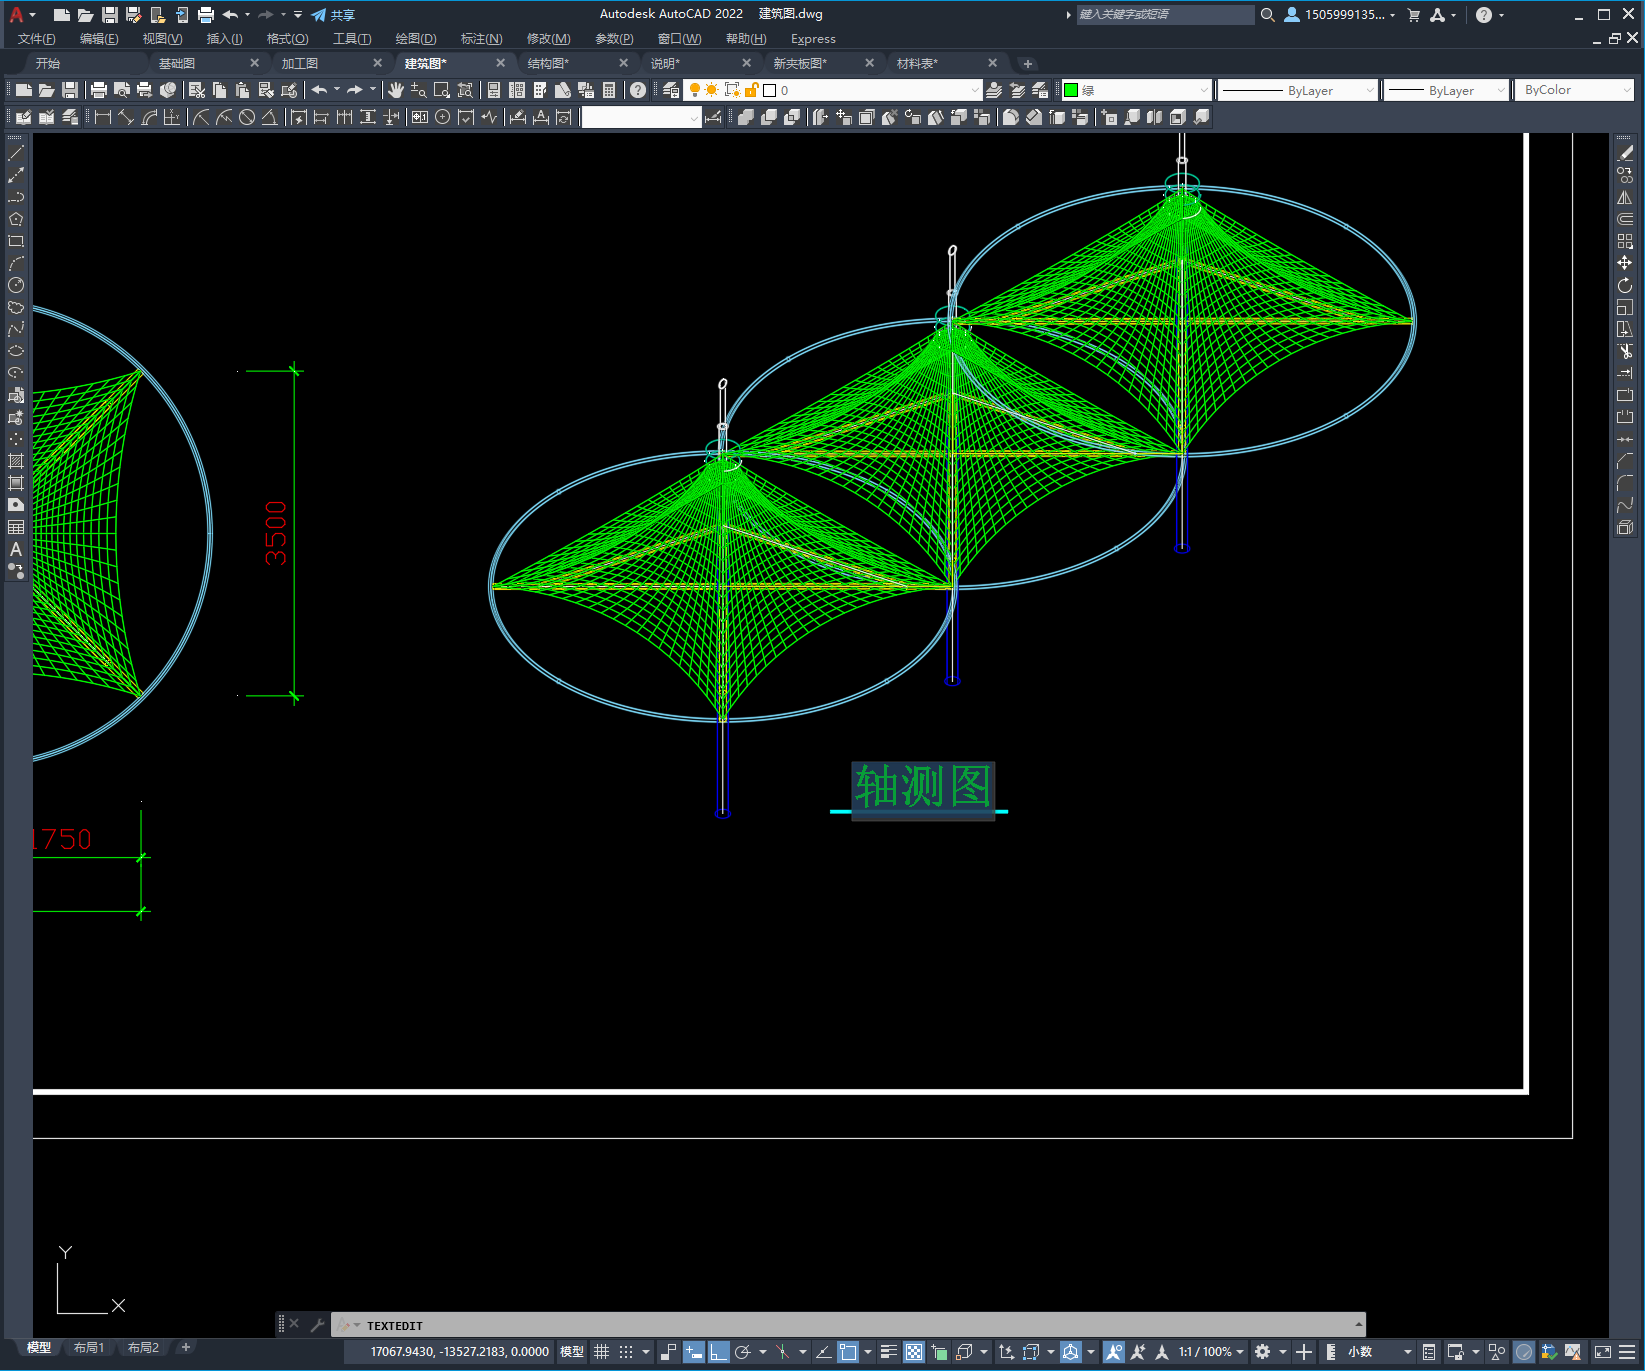Click the 轴测图 text being edited
Image resolution: width=1645 pixels, height=1371 pixels.
[923, 786]
